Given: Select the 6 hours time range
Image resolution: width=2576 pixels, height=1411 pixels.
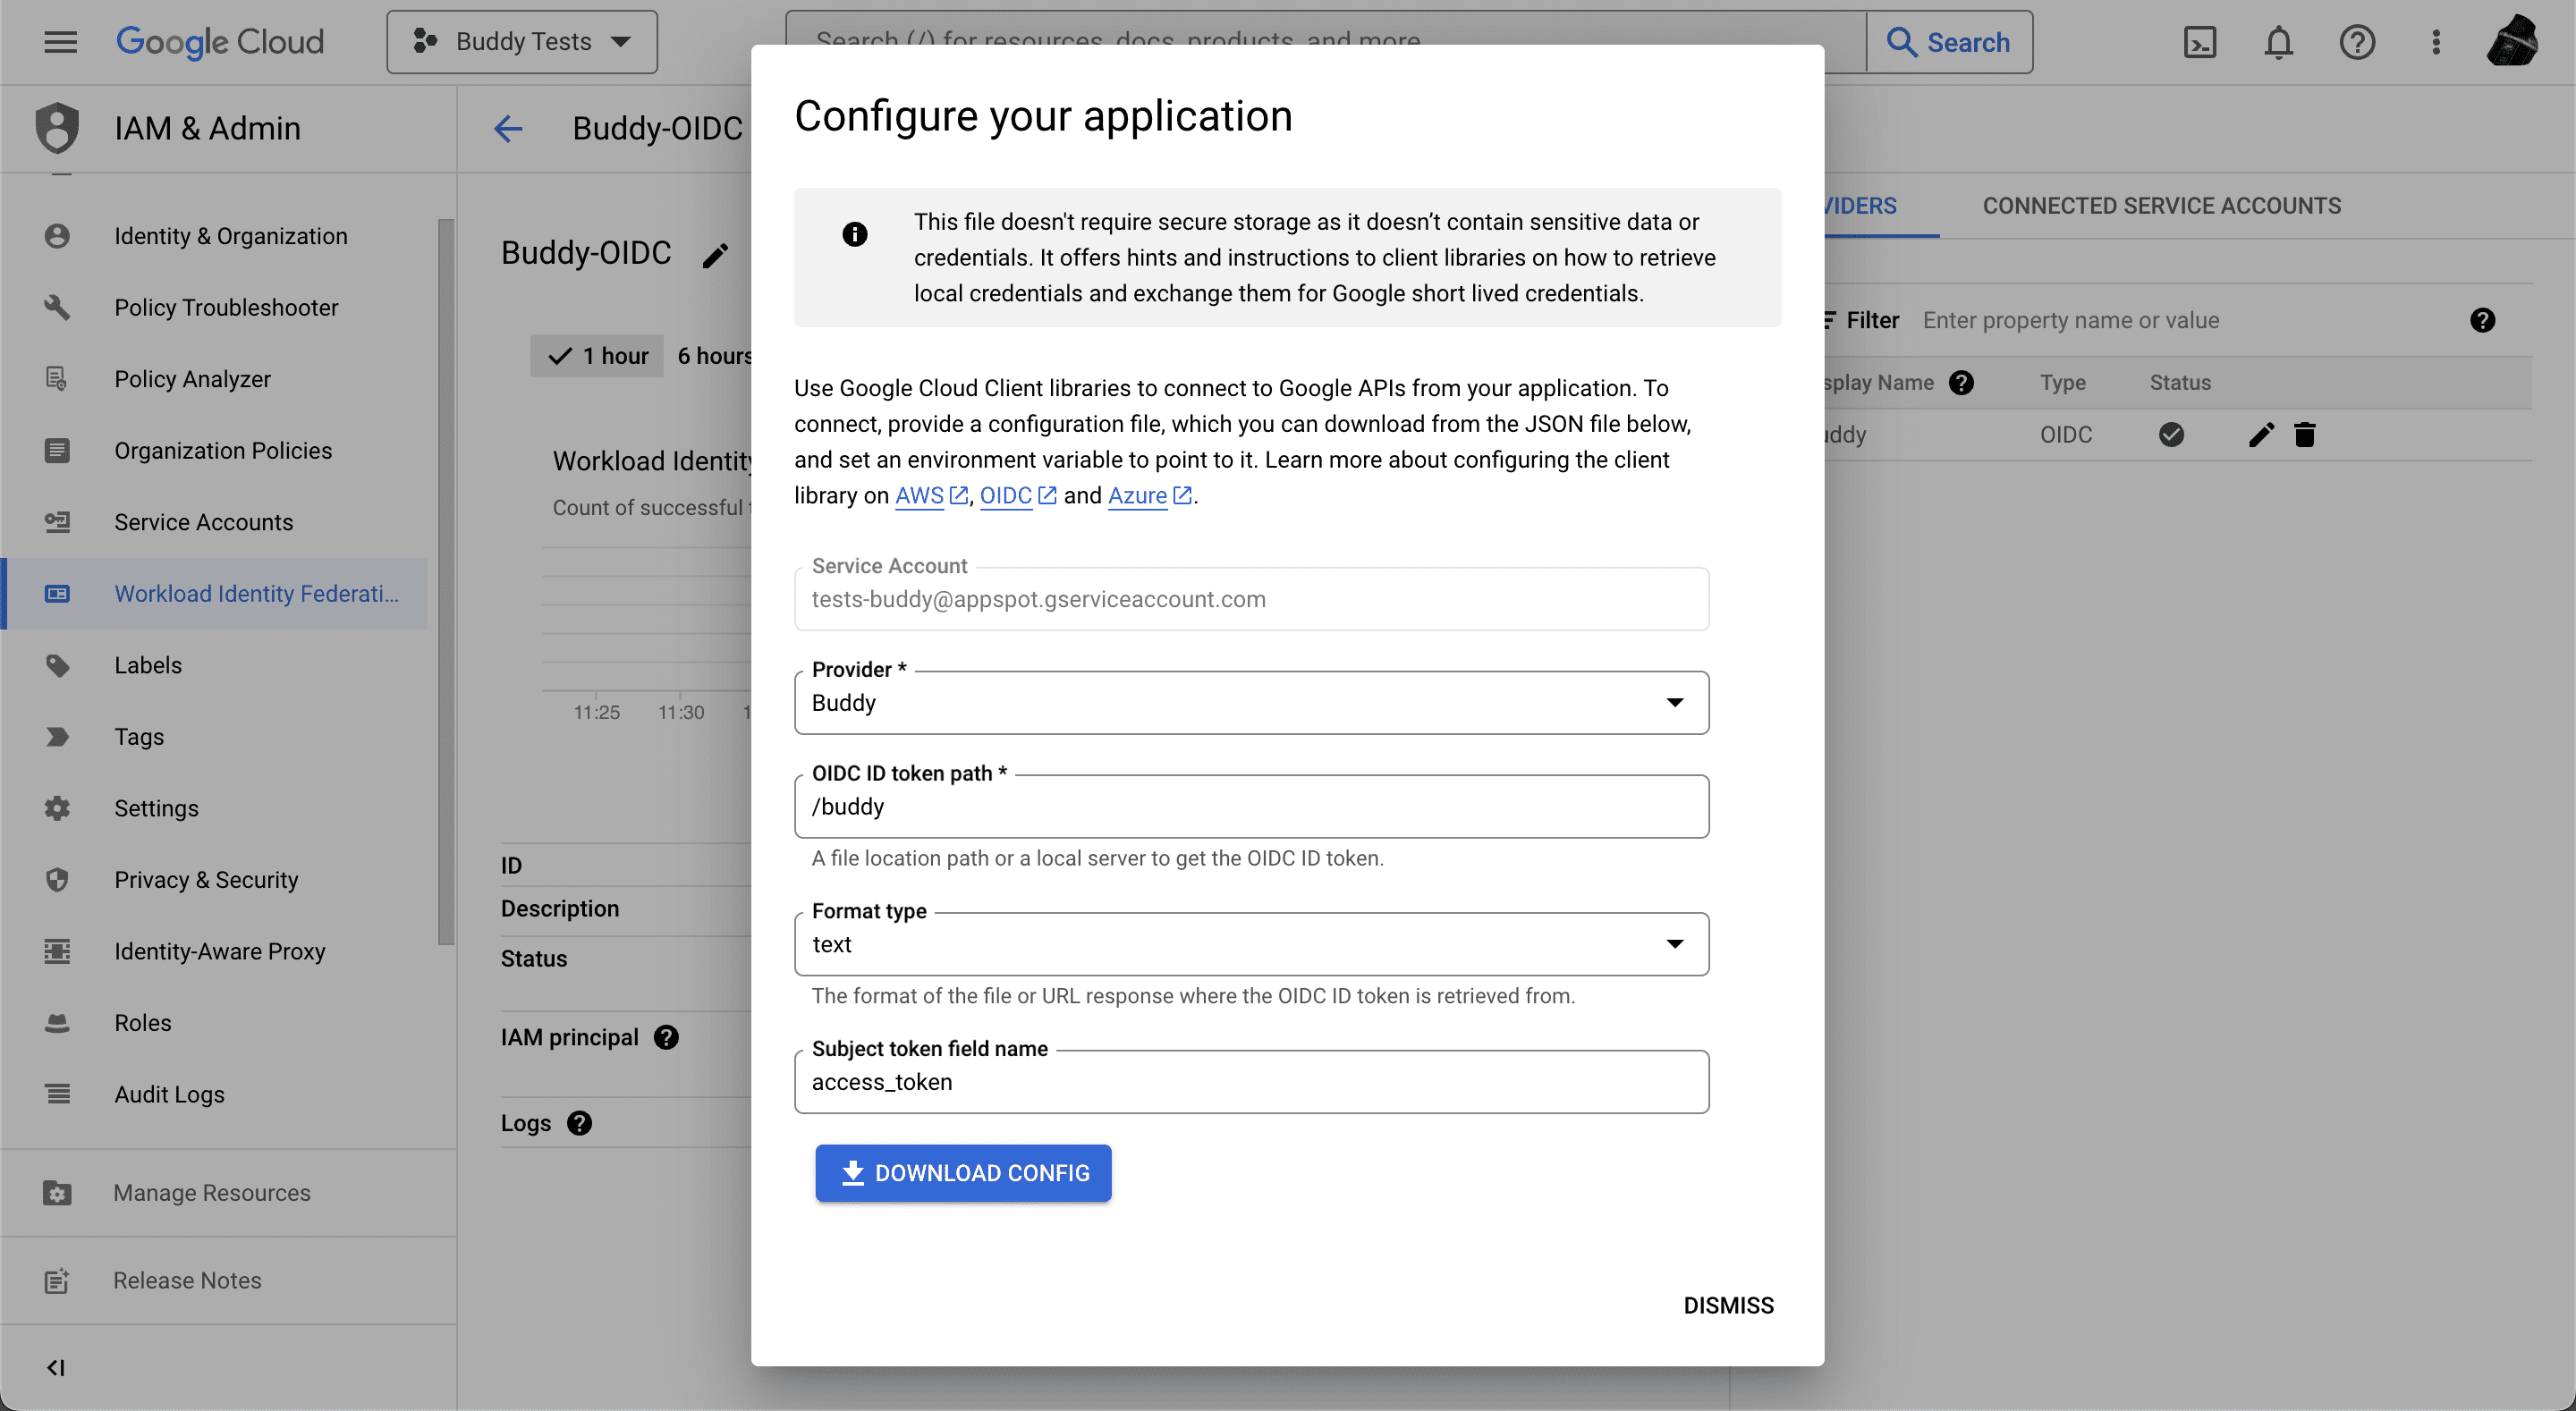Looking at the screenshot, I should click(x=714, y=356).
